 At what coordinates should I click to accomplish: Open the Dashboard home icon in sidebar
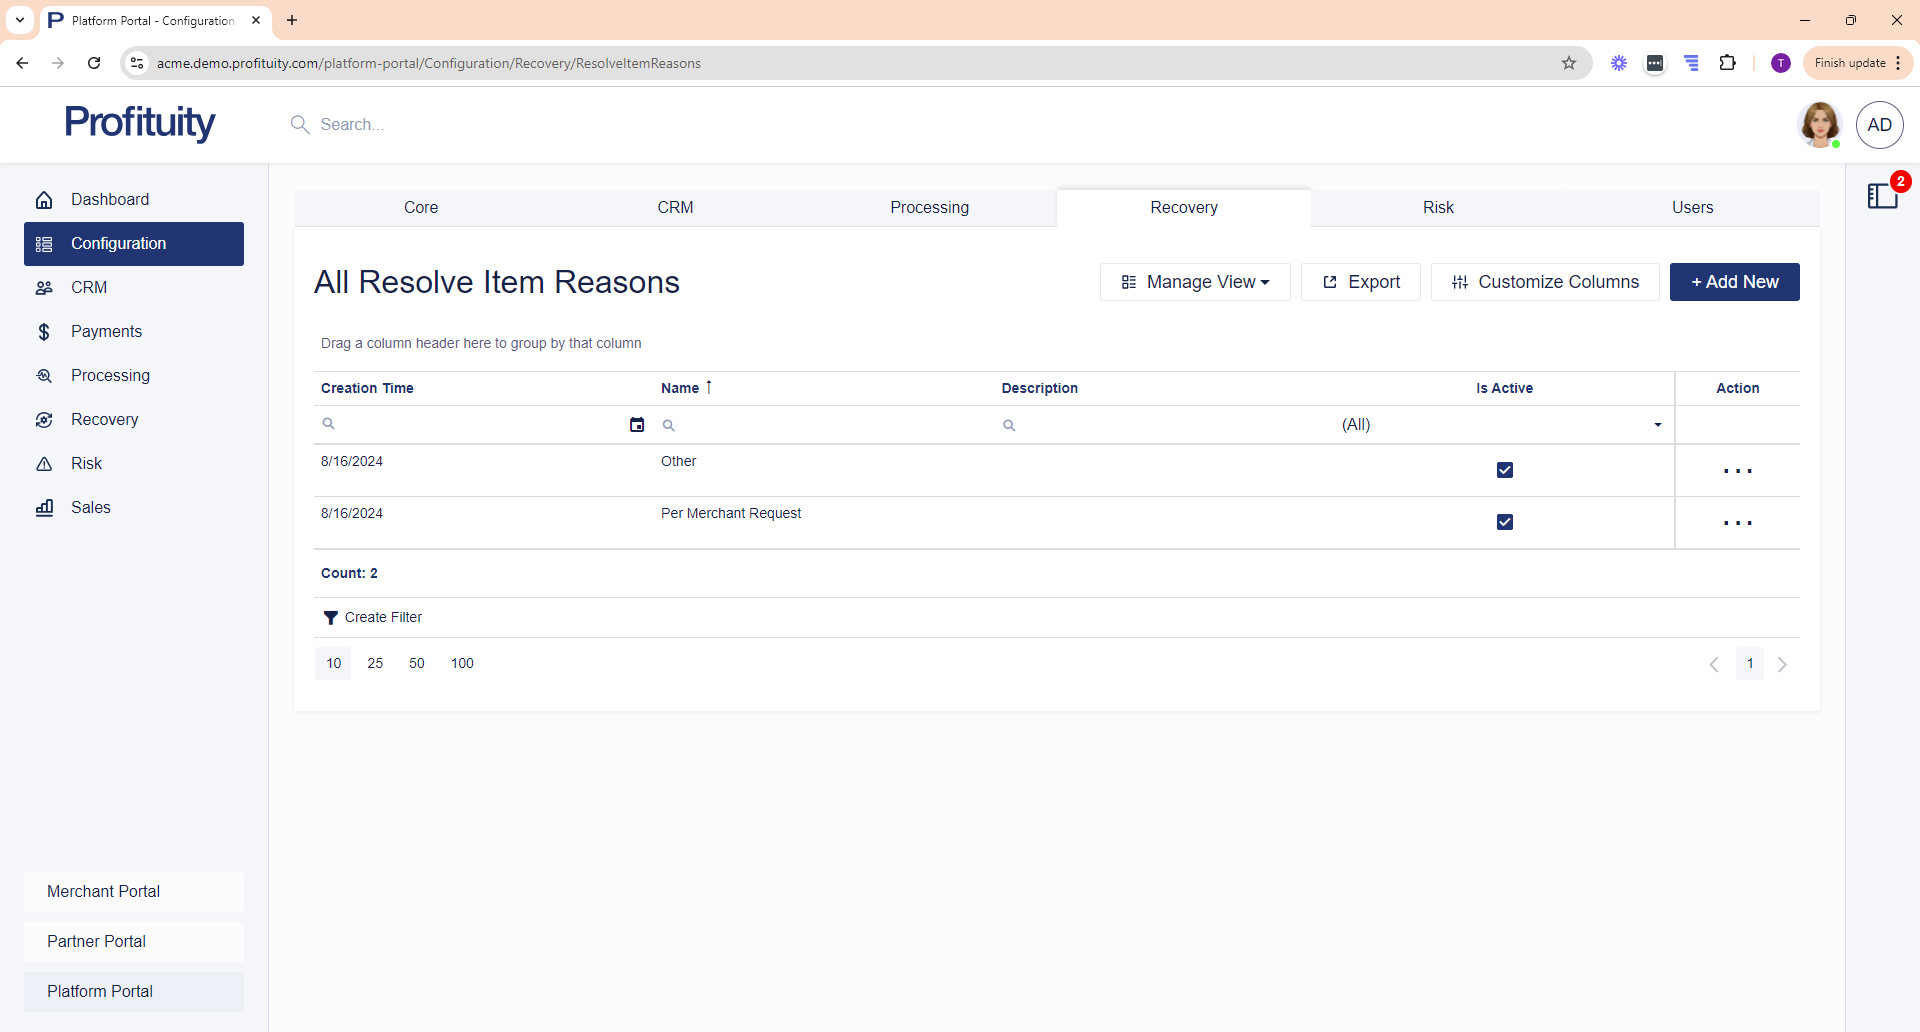tap(44, 200)
